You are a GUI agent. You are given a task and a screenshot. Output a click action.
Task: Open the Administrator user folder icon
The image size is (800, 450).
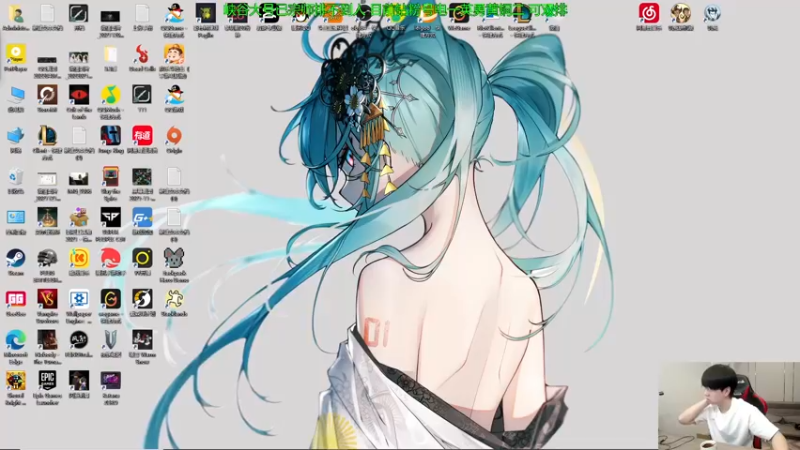click(x=16, y=14)
